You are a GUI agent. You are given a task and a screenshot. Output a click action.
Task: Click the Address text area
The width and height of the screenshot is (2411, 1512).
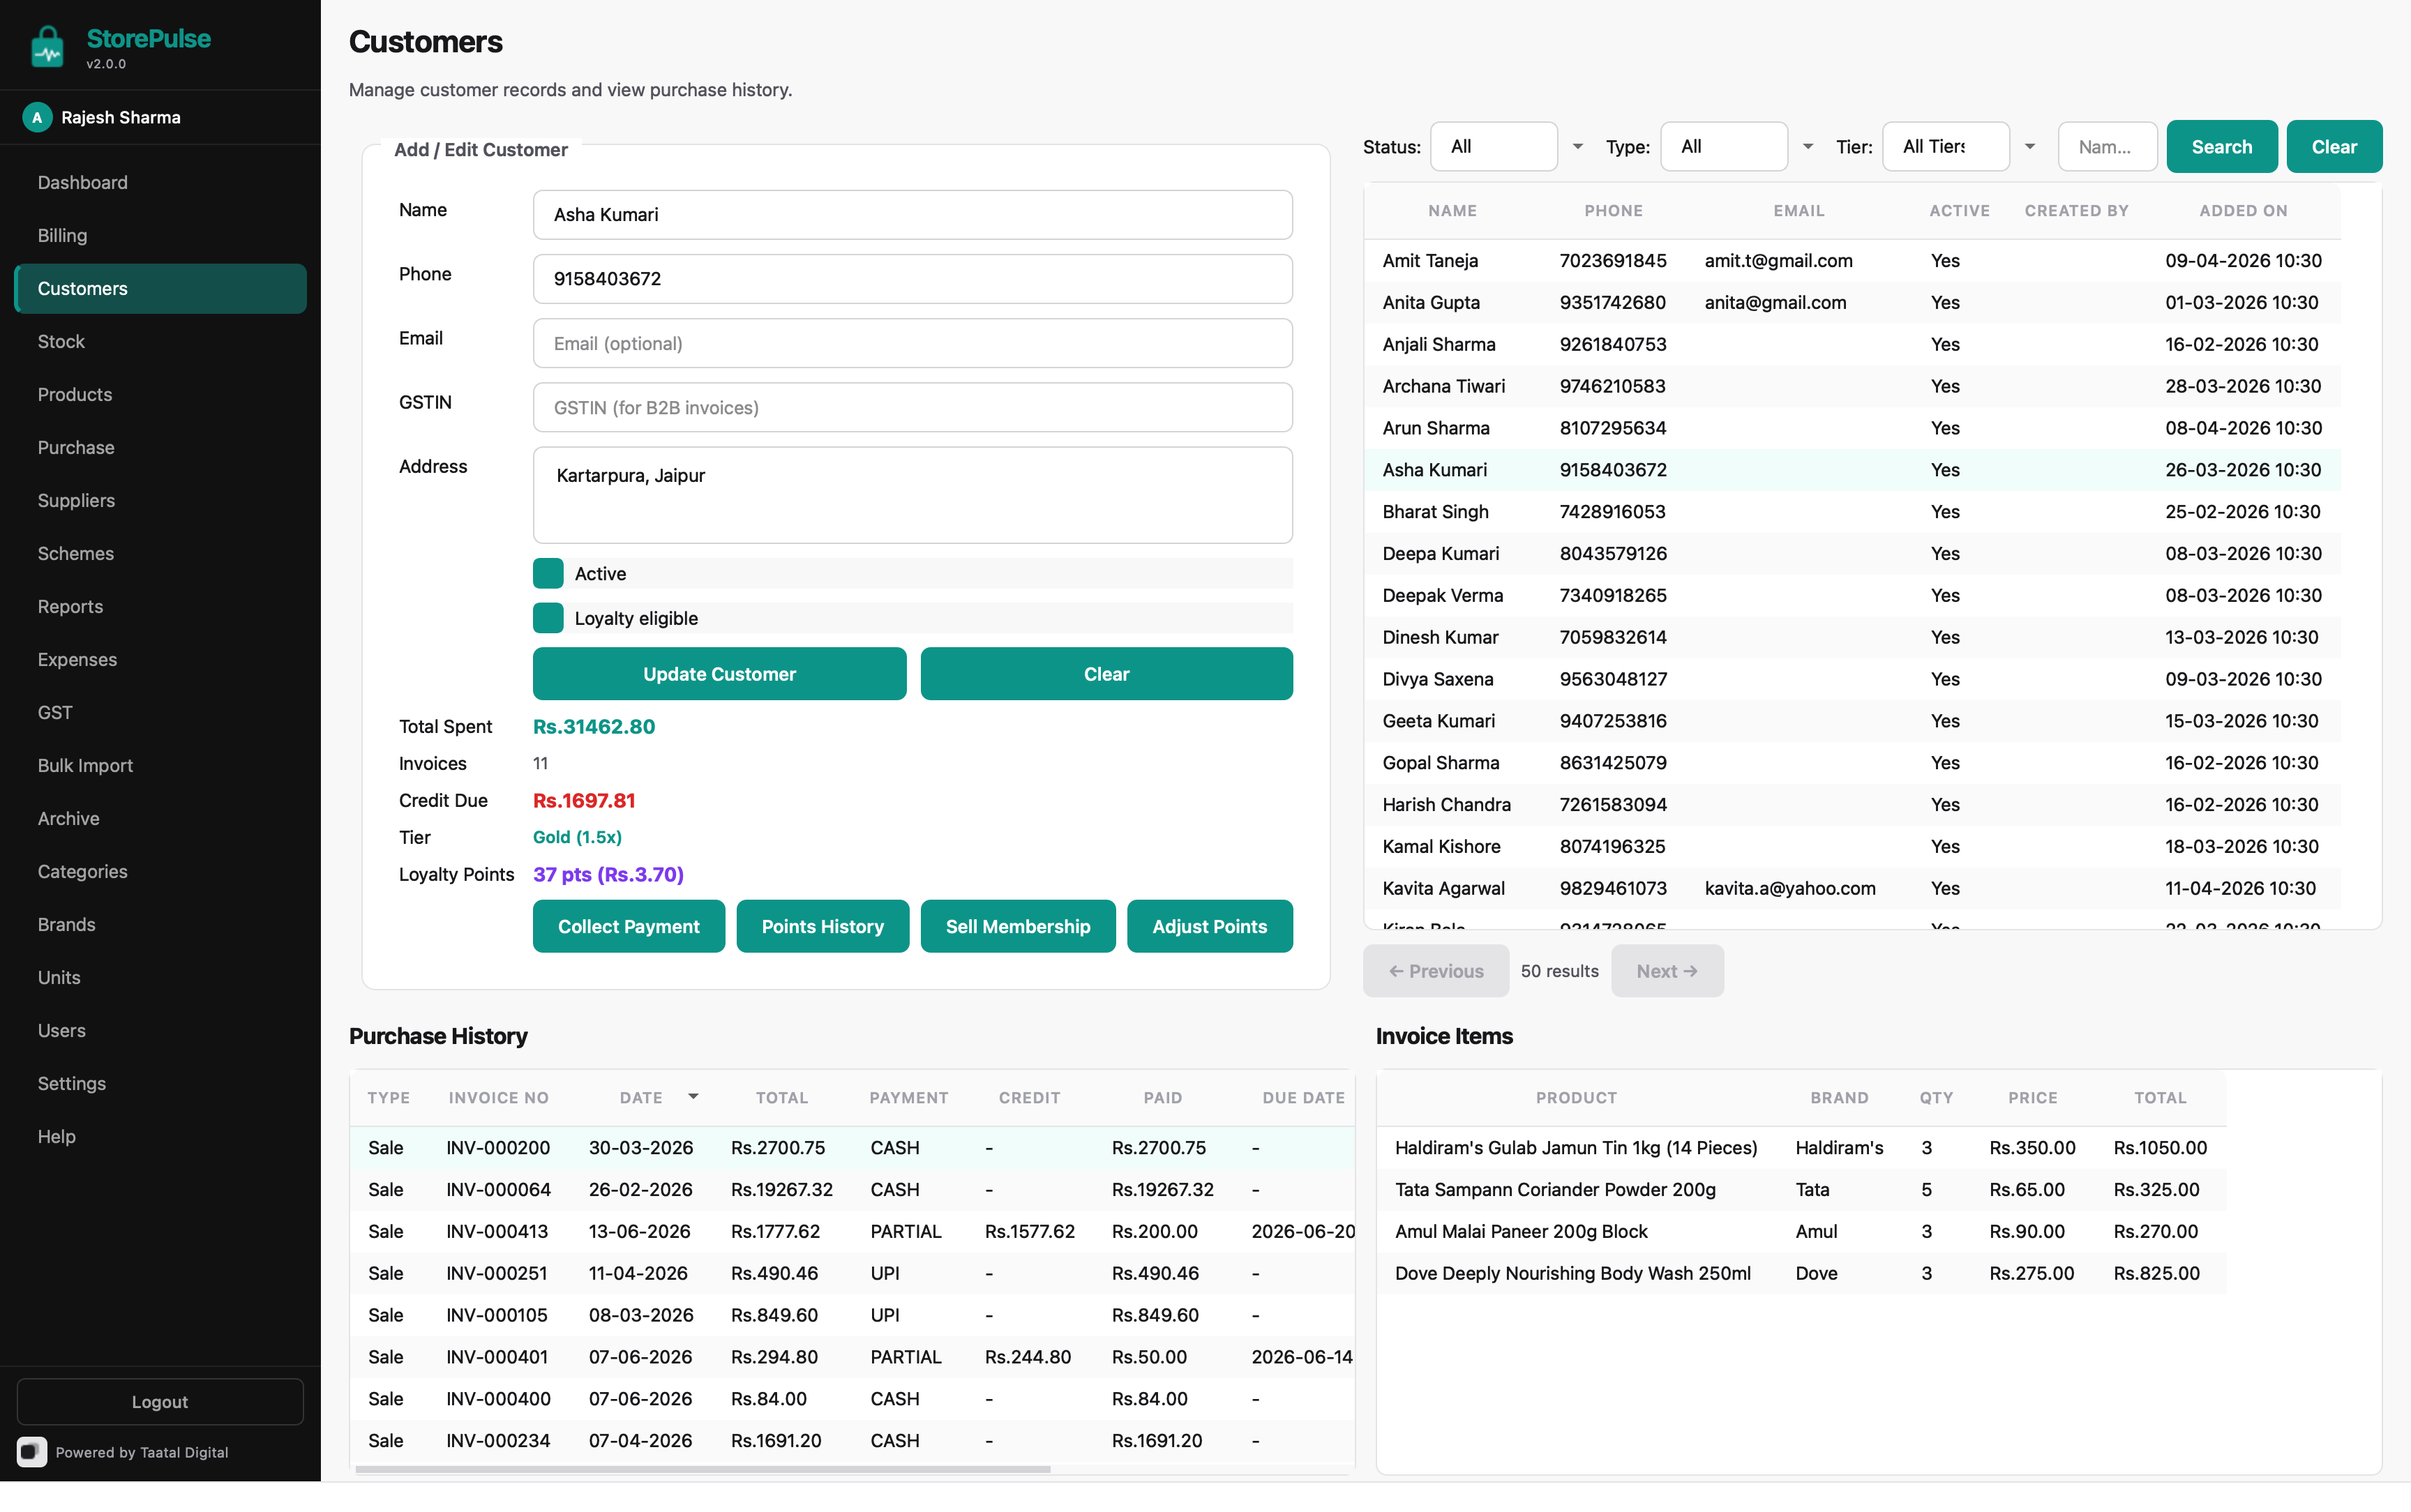coord(912,495)
